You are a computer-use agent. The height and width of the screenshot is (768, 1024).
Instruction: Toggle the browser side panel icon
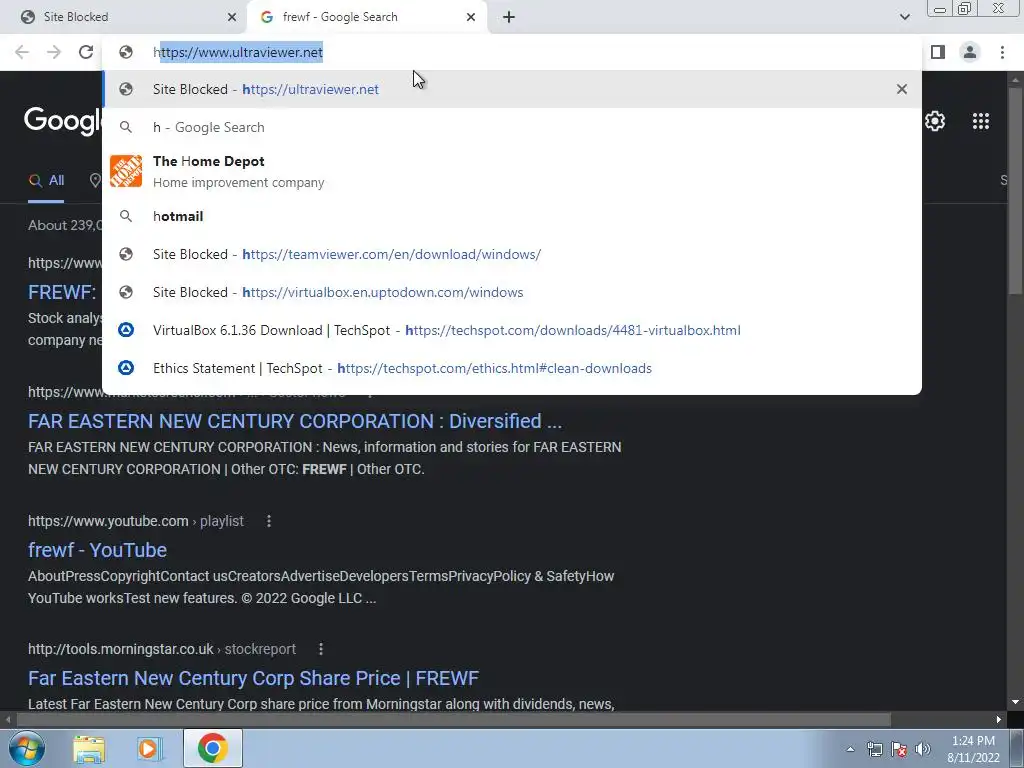tap(938, 52)
